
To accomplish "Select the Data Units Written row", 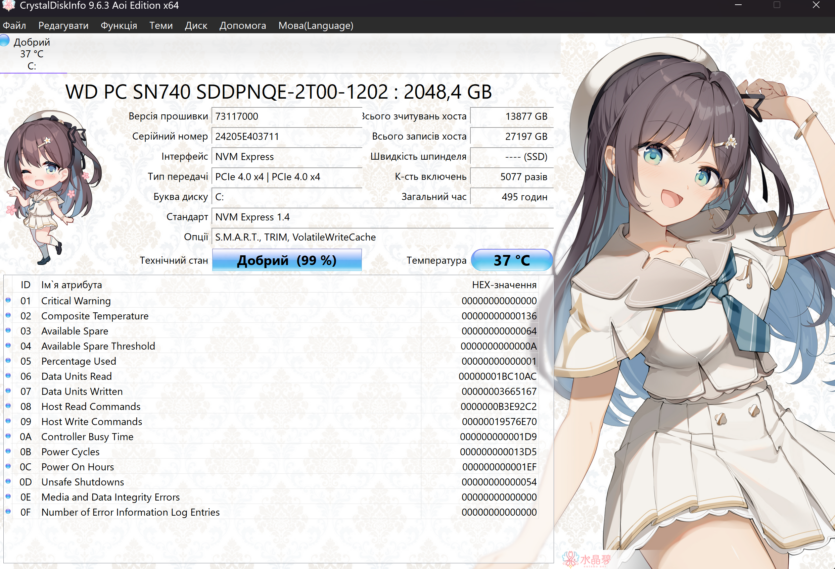I will (x=272, y=392).
